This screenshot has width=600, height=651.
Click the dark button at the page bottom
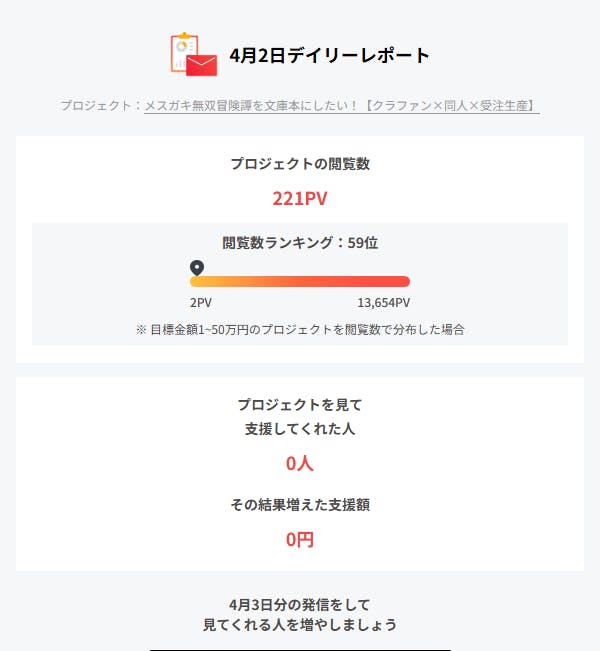click(x=300, y=648)
